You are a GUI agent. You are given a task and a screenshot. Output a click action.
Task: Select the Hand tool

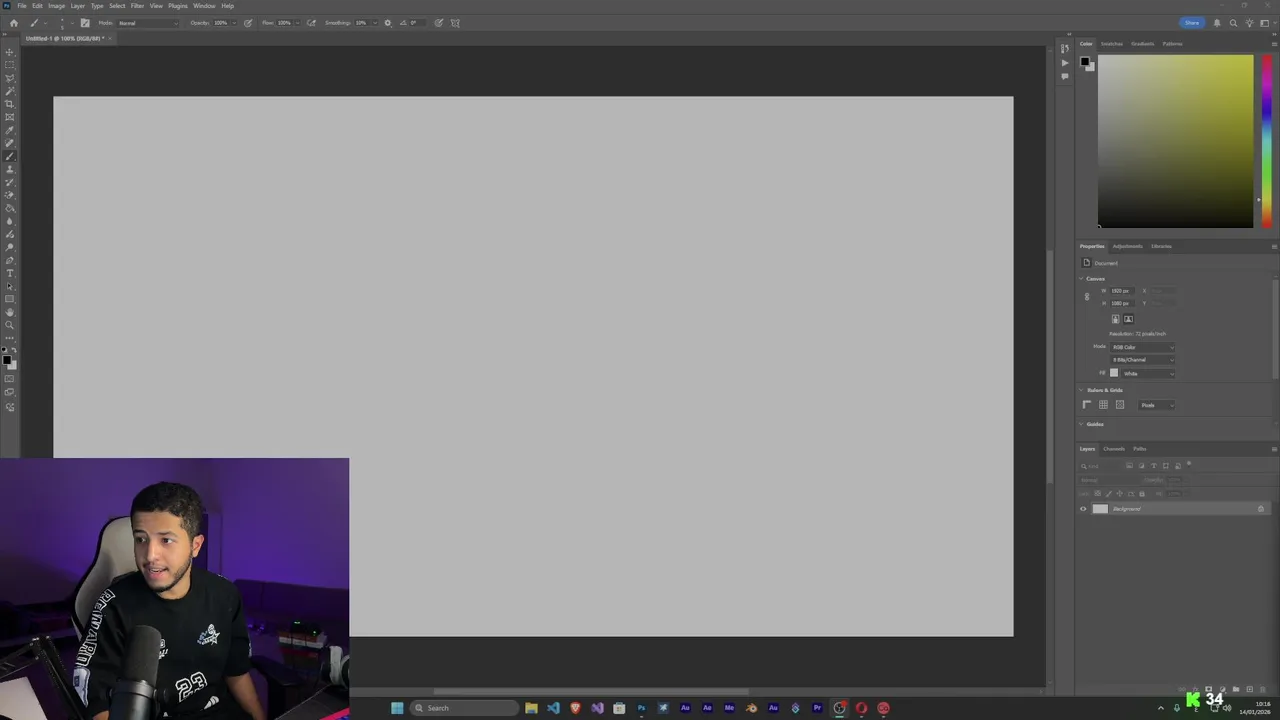(10, 312)
